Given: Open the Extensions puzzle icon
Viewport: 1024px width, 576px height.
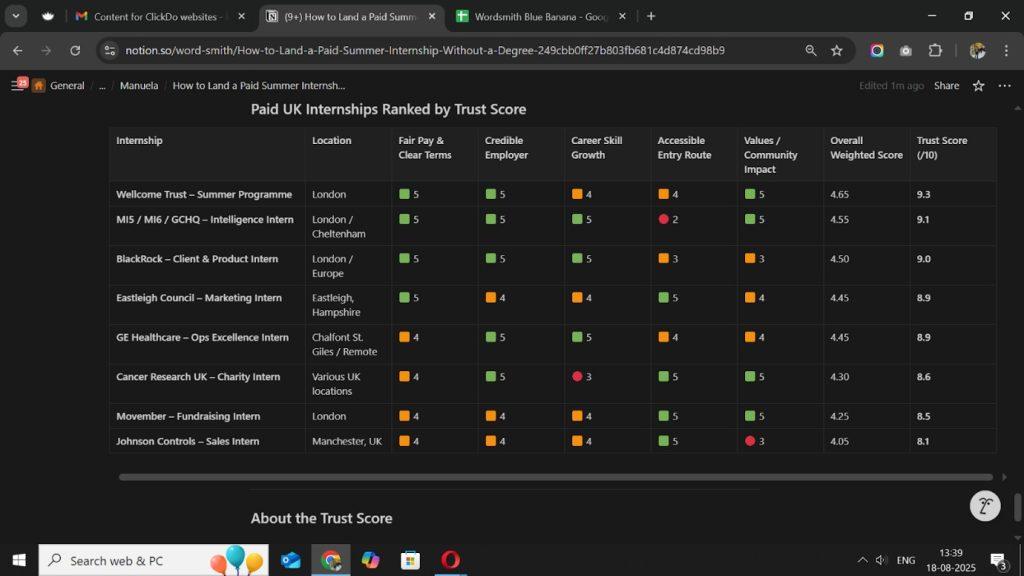Looking at the screenshot, I should click(935, 50).
